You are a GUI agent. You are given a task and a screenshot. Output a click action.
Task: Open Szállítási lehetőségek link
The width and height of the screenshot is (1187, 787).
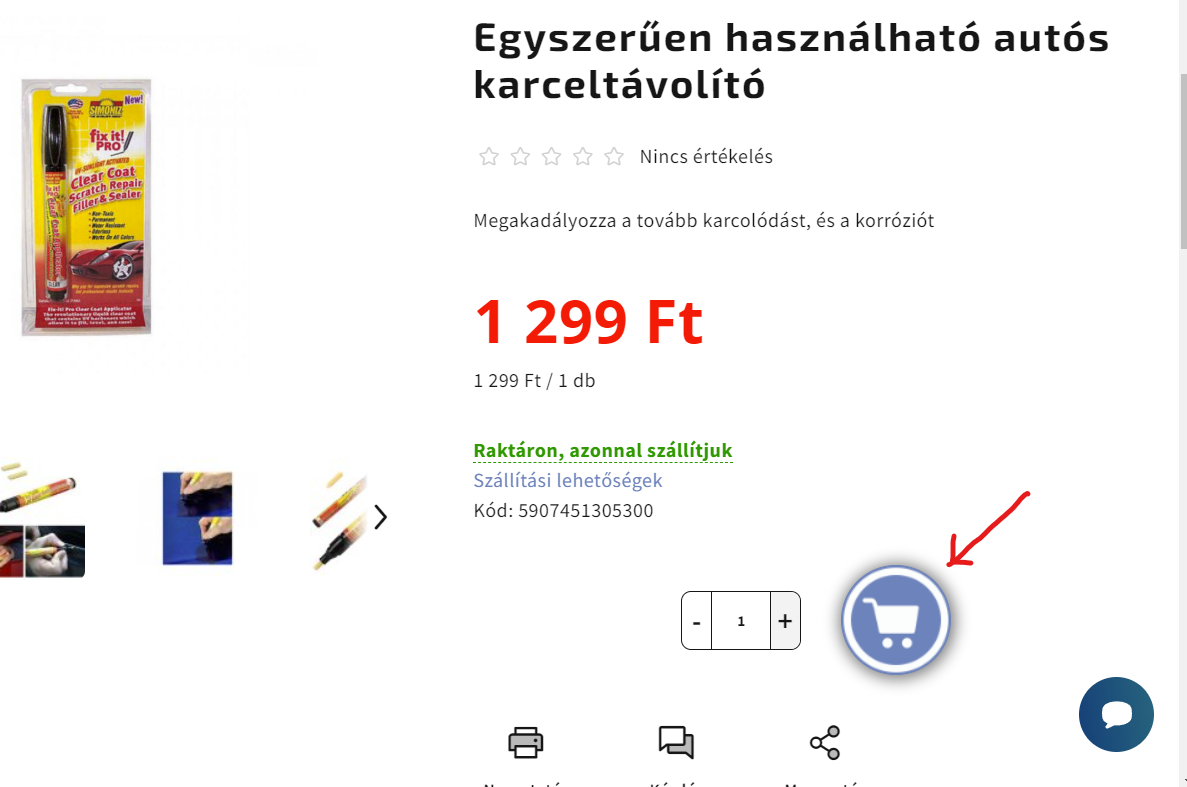tap(568, 481)
